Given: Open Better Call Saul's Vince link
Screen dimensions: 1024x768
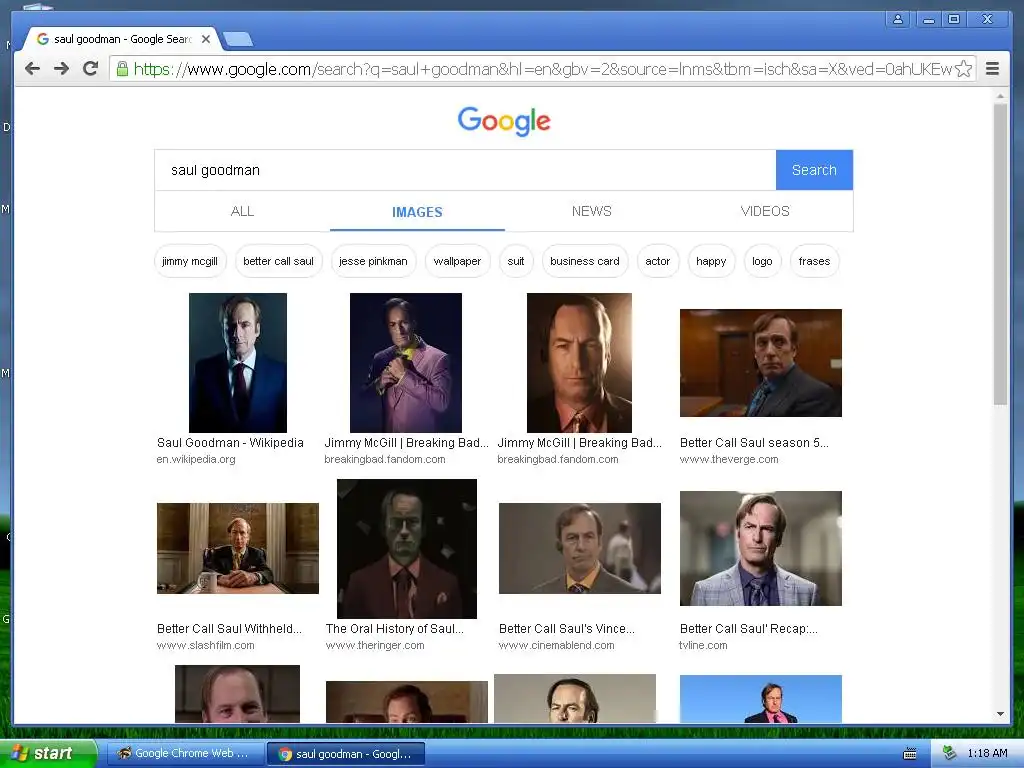Looking at the screenshot, I should coord(567,629).
